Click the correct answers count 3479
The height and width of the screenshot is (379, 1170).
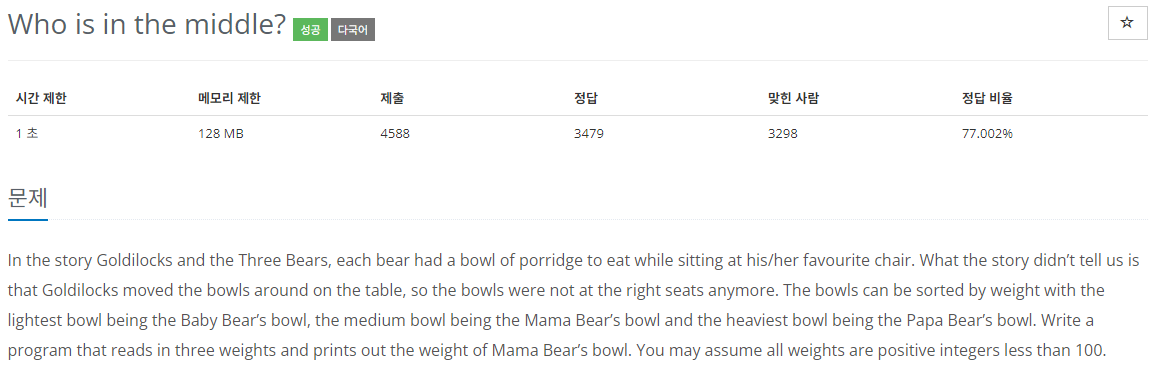click(589, 134)
